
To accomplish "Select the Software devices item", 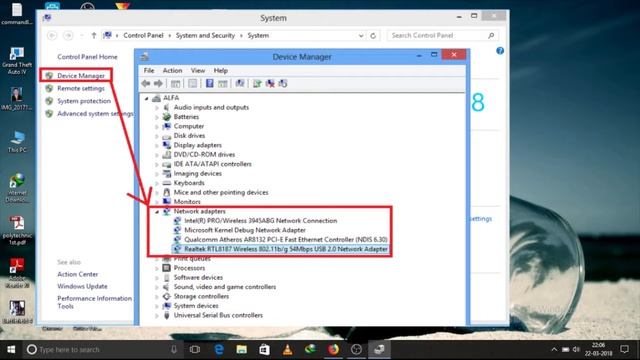I will (198, 278).
